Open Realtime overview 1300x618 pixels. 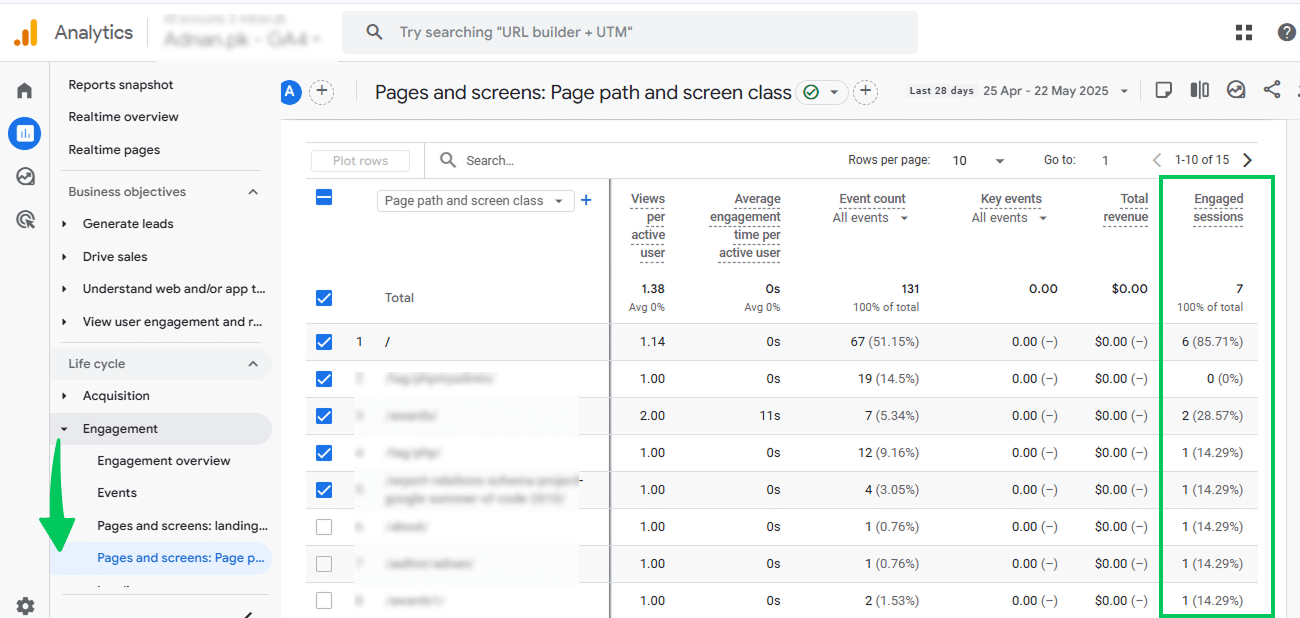click(124, 117)
